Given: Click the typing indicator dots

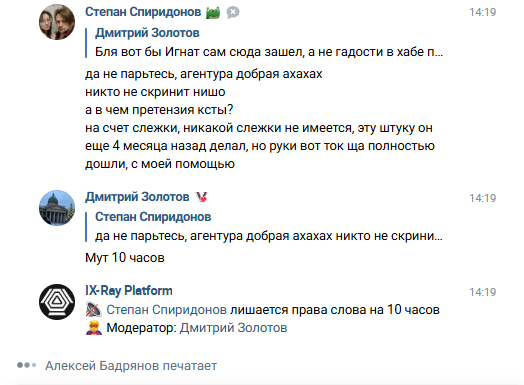Looking at the screenshot, I should coord(27,365).
